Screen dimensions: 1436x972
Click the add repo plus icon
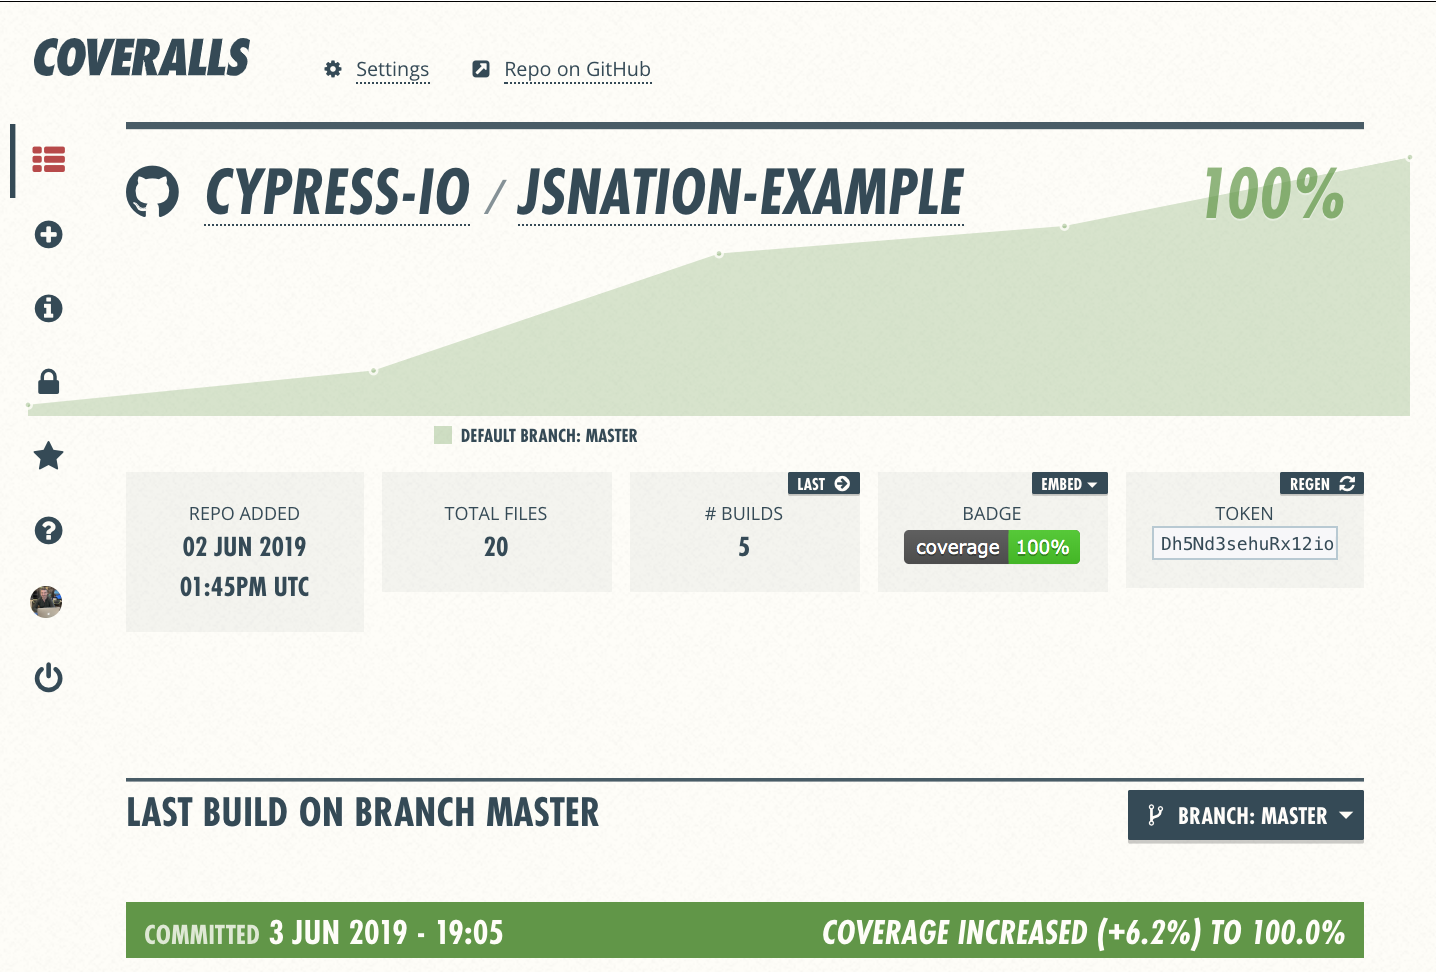48,235
